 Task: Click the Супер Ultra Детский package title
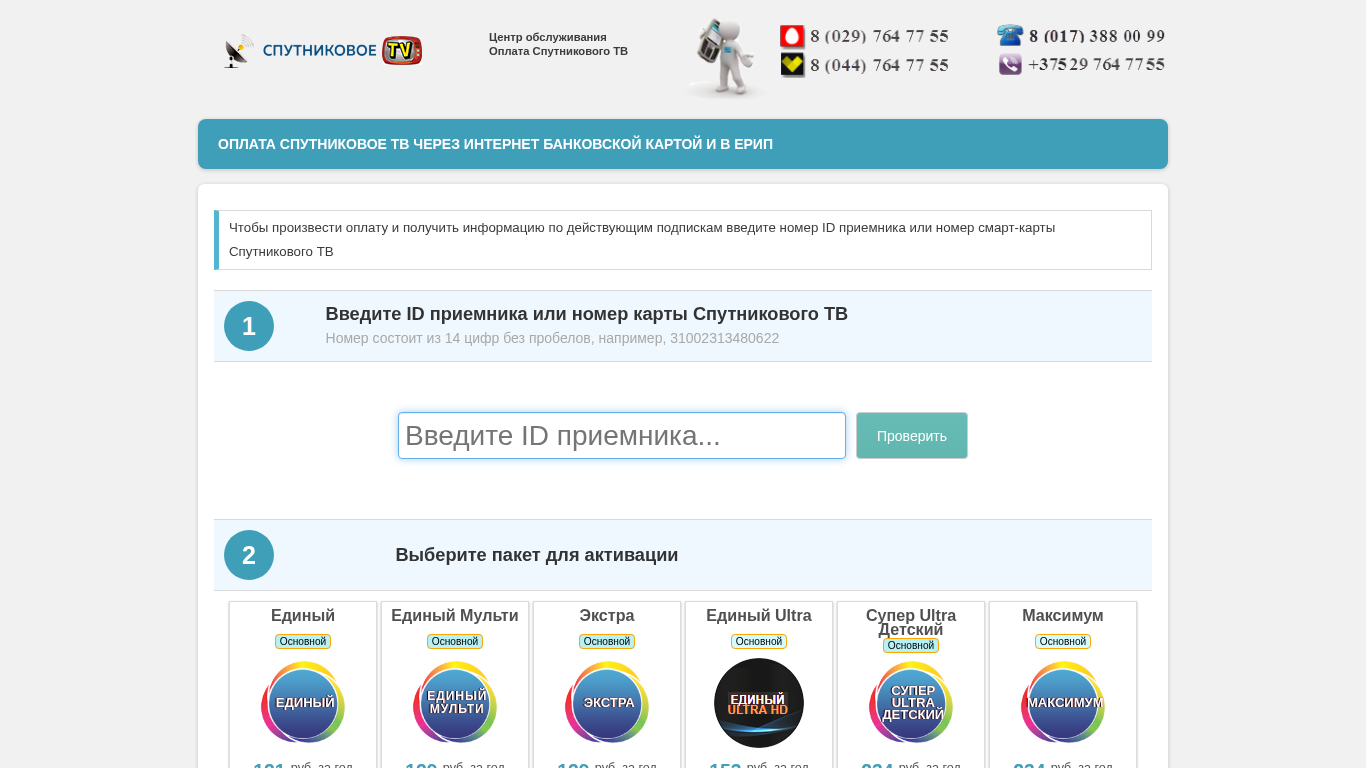click(x=911, y=622)
